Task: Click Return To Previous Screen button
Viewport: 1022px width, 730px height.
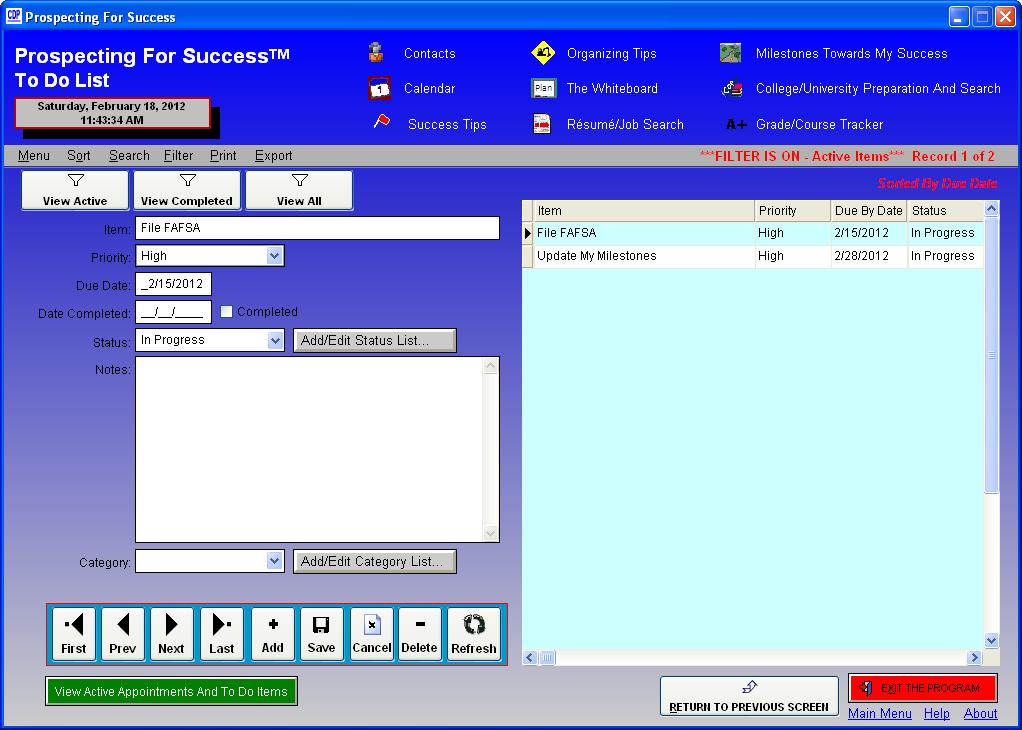Action: point(749,696)
